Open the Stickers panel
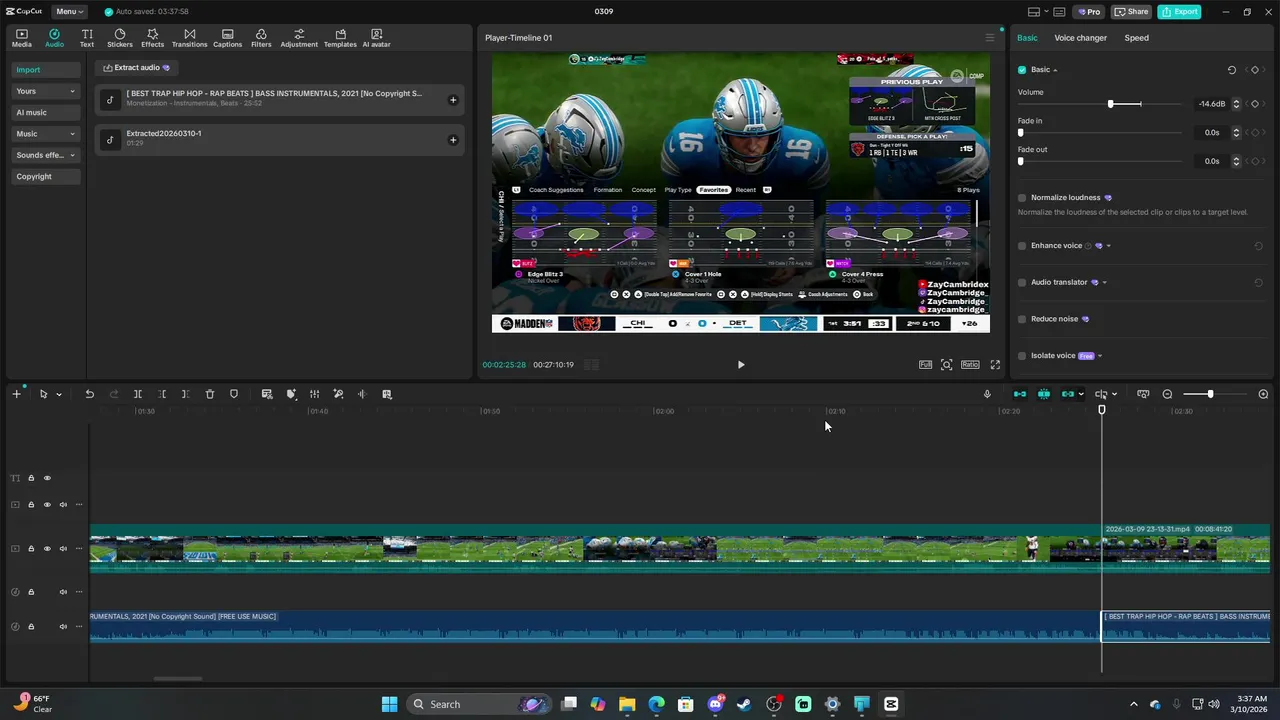 point(120,38)
